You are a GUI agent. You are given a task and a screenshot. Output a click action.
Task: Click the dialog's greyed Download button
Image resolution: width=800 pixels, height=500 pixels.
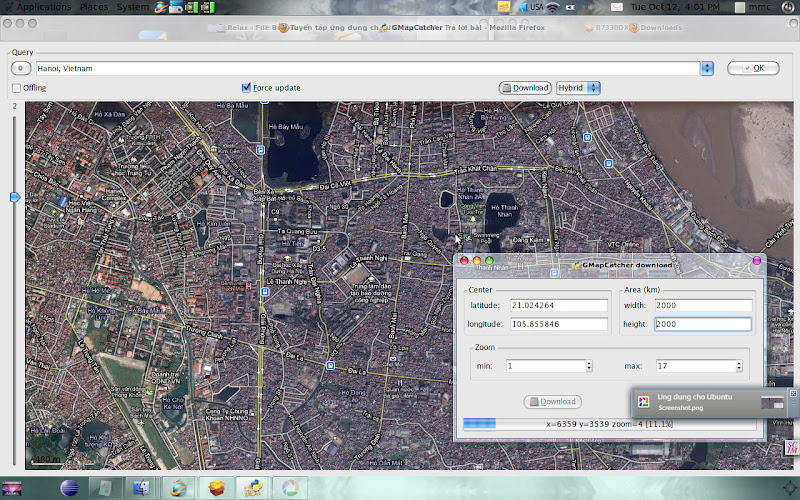pyautogui.click(x=553, y=402)
